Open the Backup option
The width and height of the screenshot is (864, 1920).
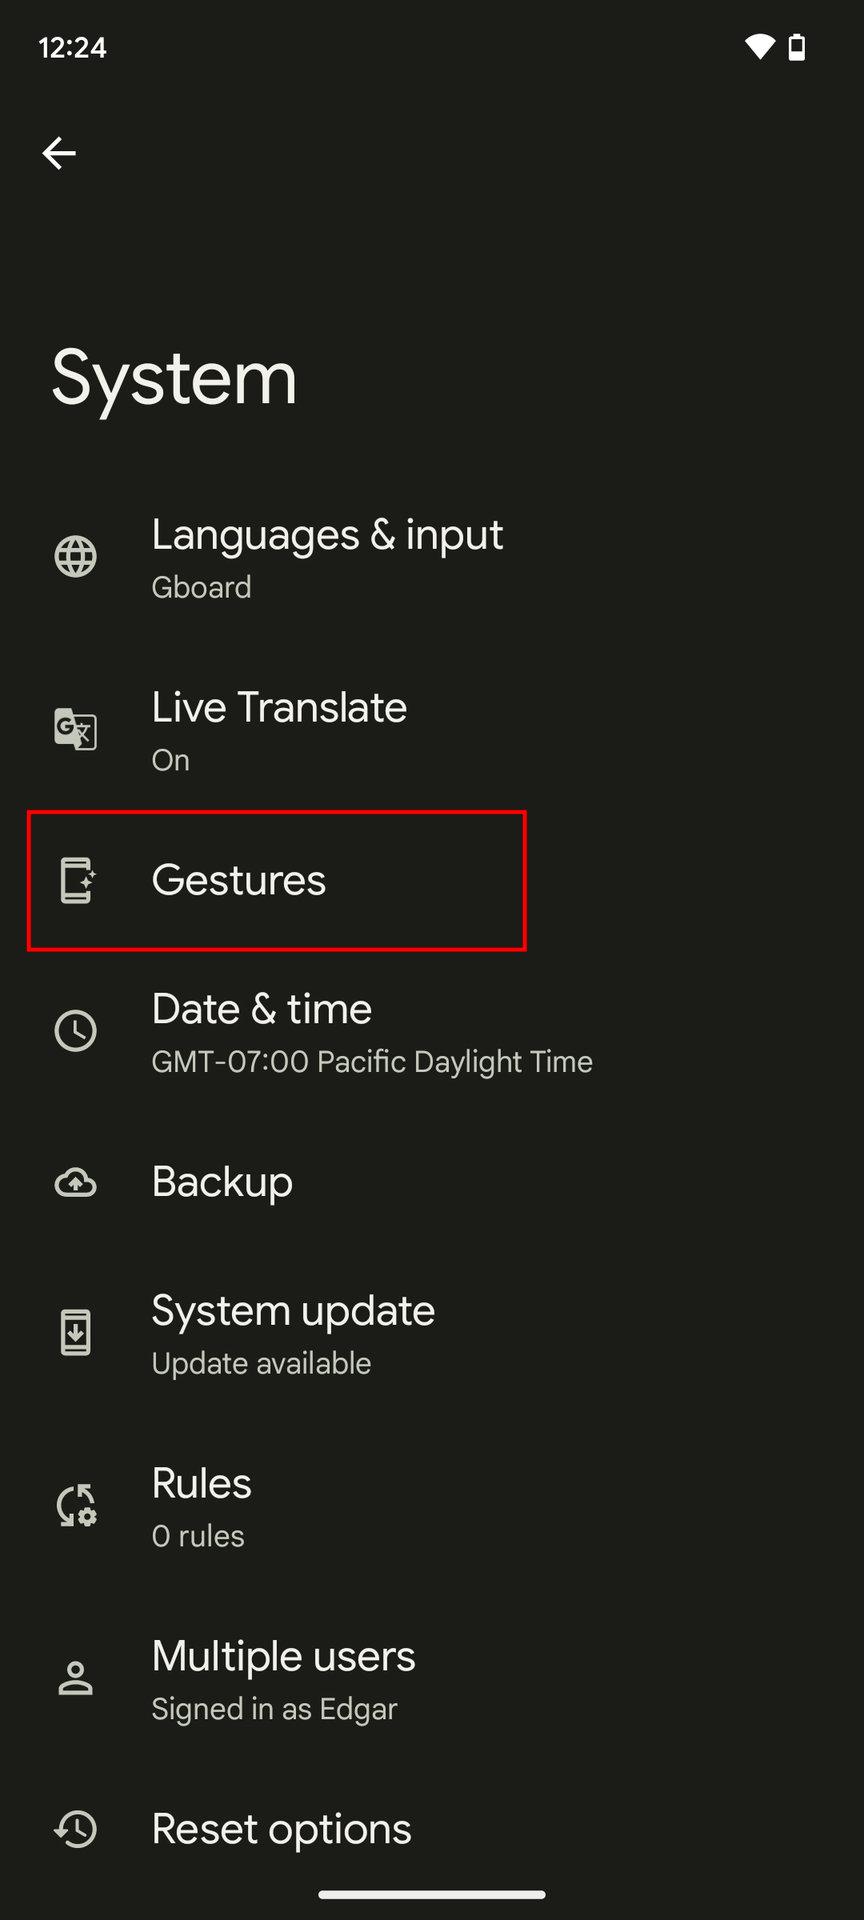[x=222, y=1183]
